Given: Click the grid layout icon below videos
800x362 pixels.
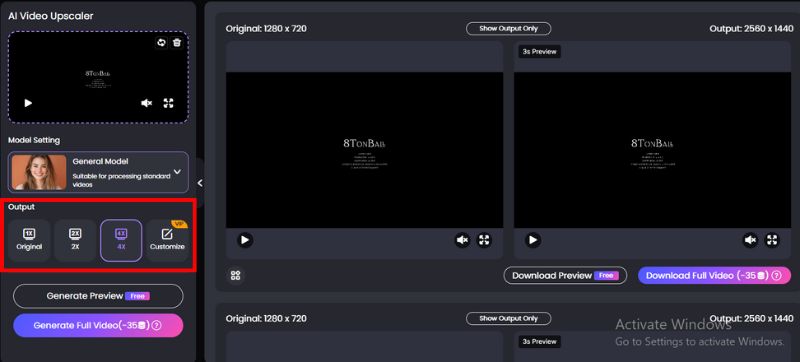Looking at the screenshot, I should (235, 275).
